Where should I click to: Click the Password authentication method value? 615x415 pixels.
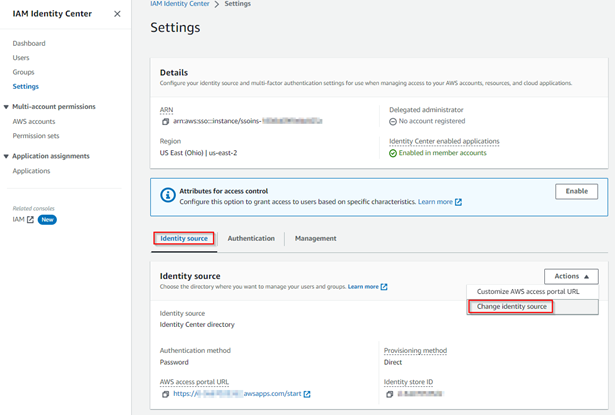pos(174,362)
